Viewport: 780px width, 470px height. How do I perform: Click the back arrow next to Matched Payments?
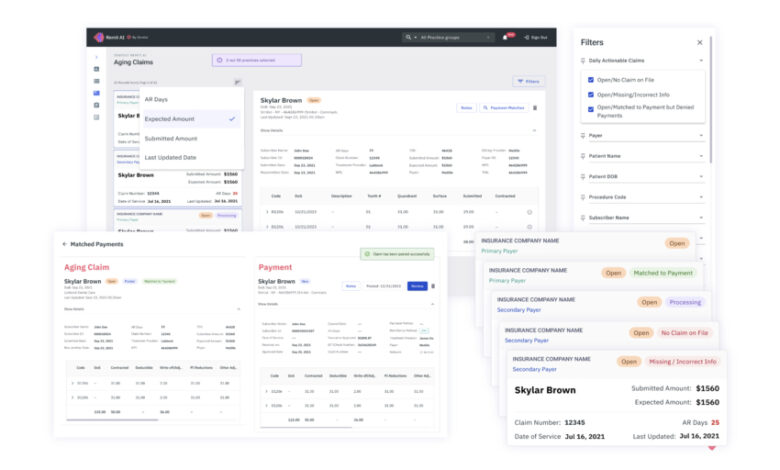click(x=65, y=244)
